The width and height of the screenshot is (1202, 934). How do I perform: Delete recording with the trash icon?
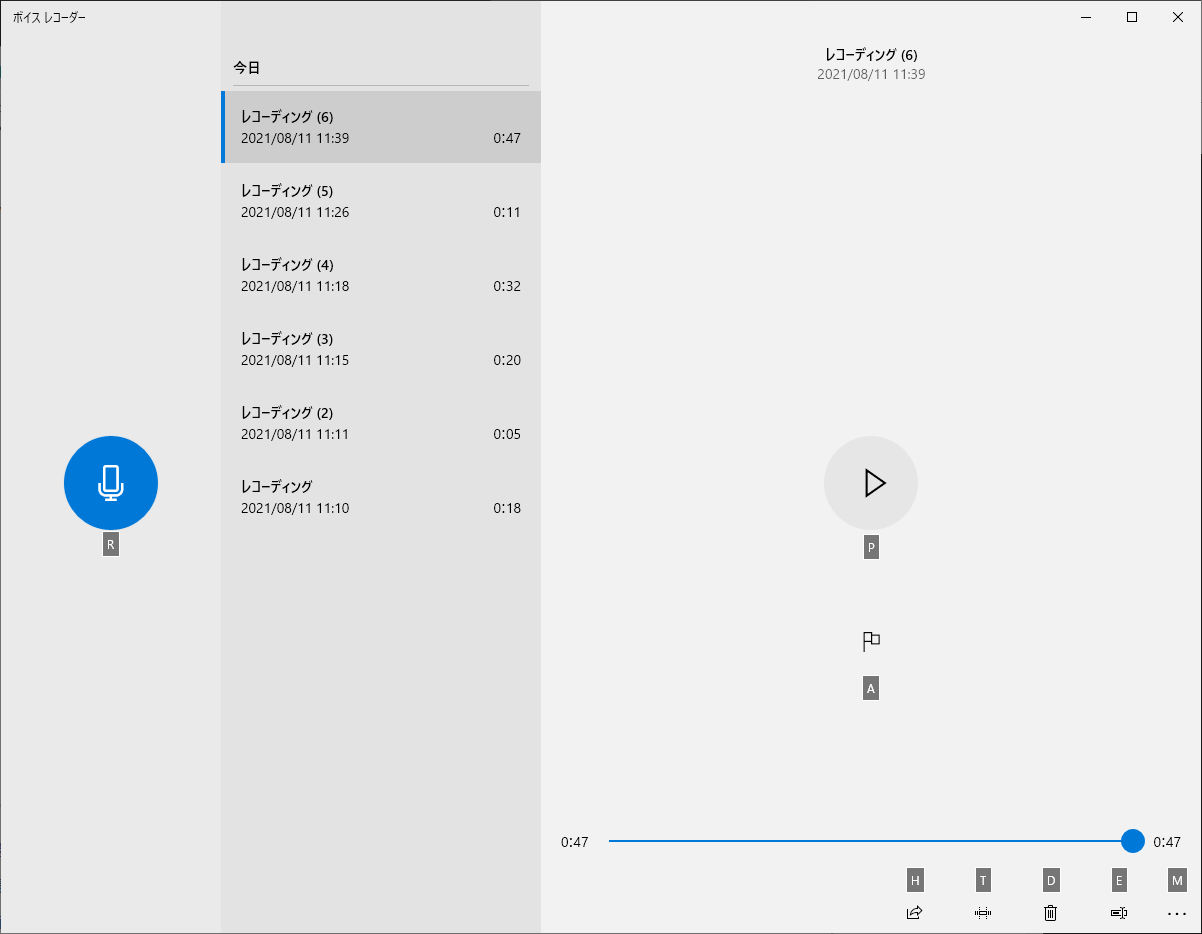[1050, 912]
